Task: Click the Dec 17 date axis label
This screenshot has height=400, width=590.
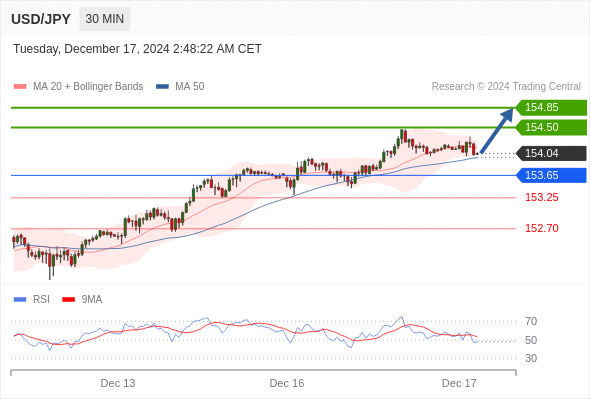Action: point(459,383)
